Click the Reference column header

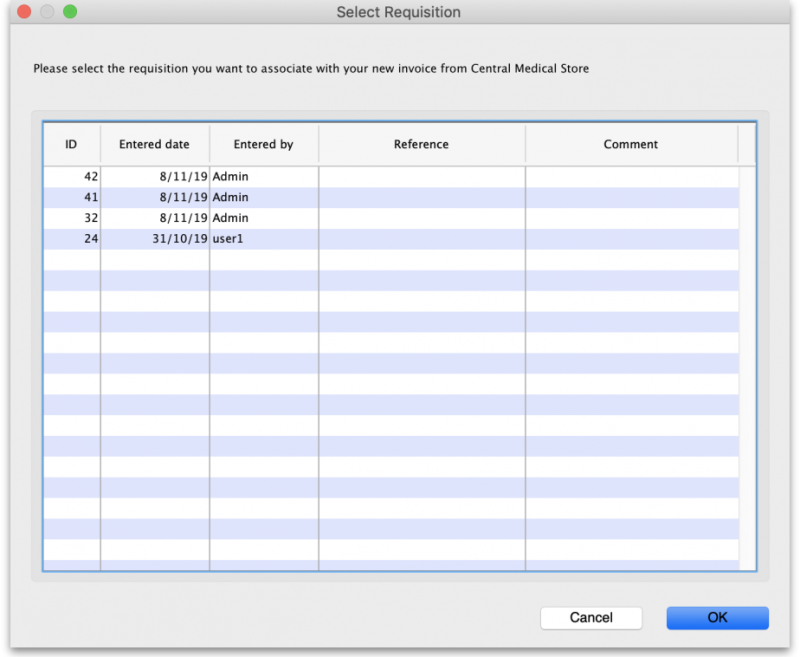click(x=421, y=144)
